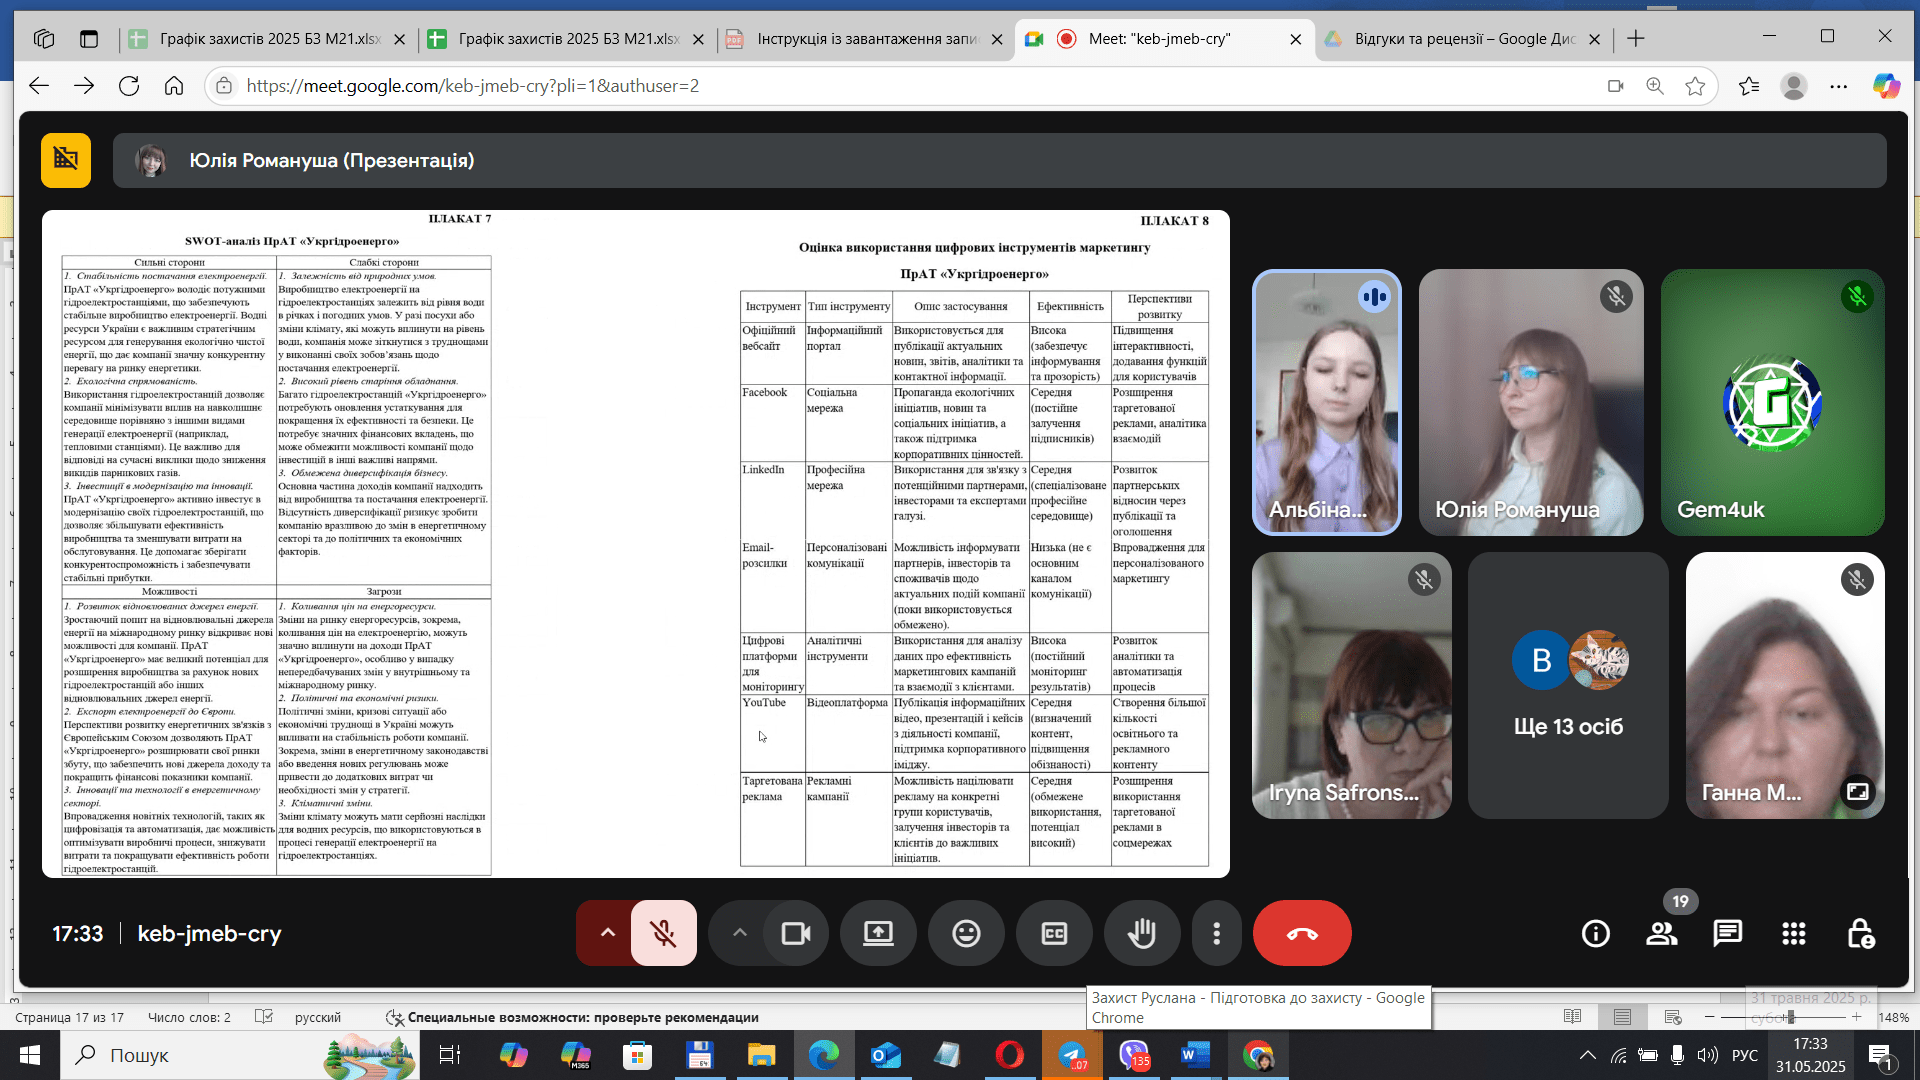Open tab actions menu icon
1920x1080 pixels.
click(89, 39)
